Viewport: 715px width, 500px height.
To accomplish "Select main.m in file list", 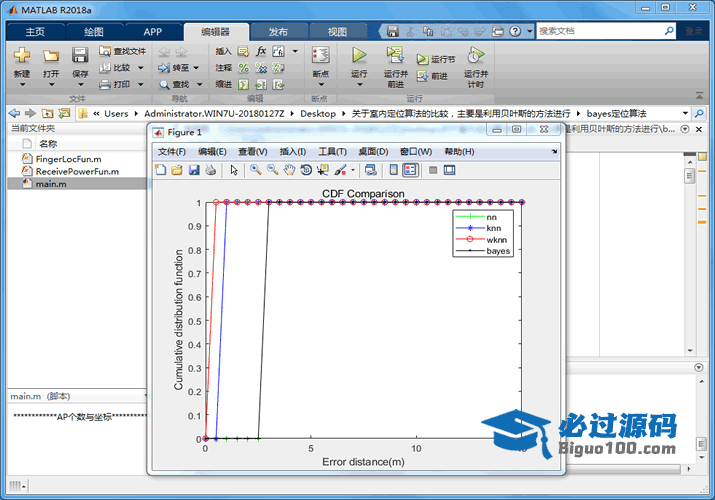I will pyautogui.click(x=51, y=184).
